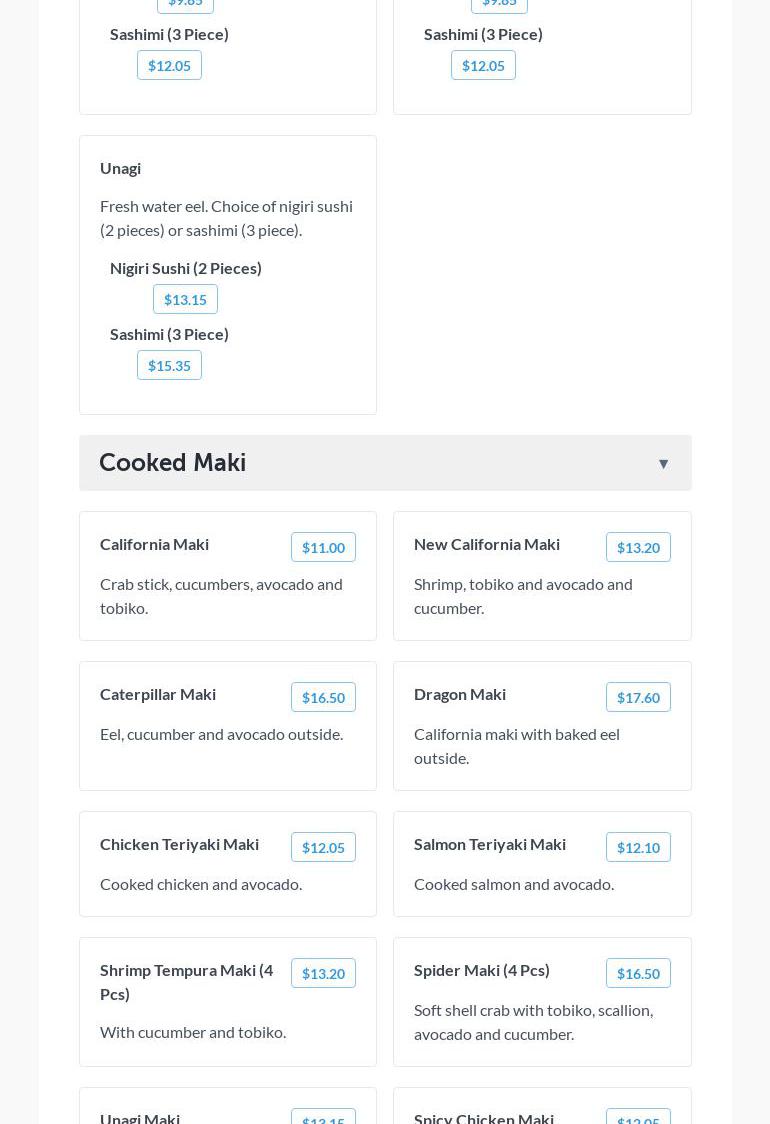Viewport: 770px width, 1124px height.
Task: Add Shrimp Tempura Maki for $13.20
Action: [x=323, y=973]
